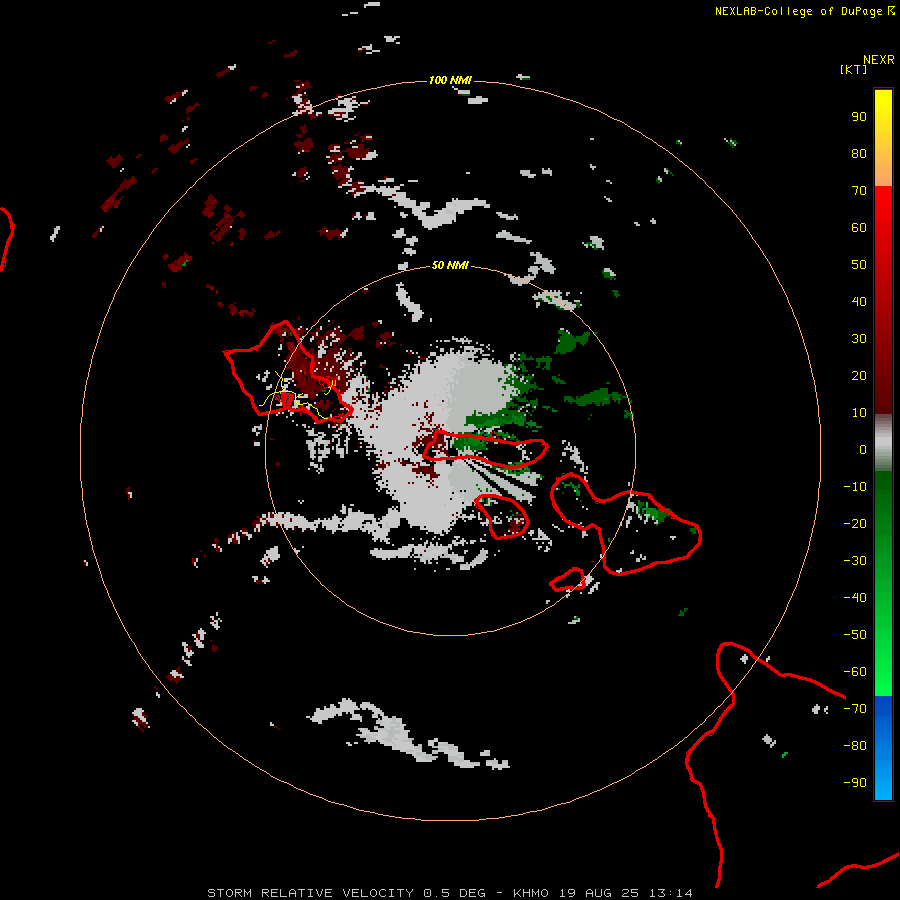Click the yellow top segment of color bar
Image resolution: width=900 pixels, height=900 pixels.
pyautogui.click(x=883, y=138)
